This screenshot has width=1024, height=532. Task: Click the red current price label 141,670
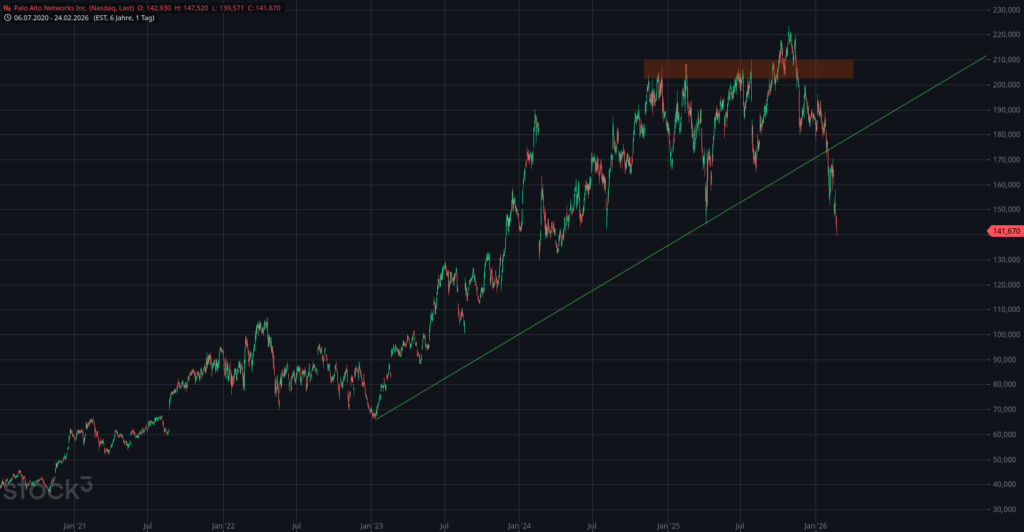[x=1004, y=231]
